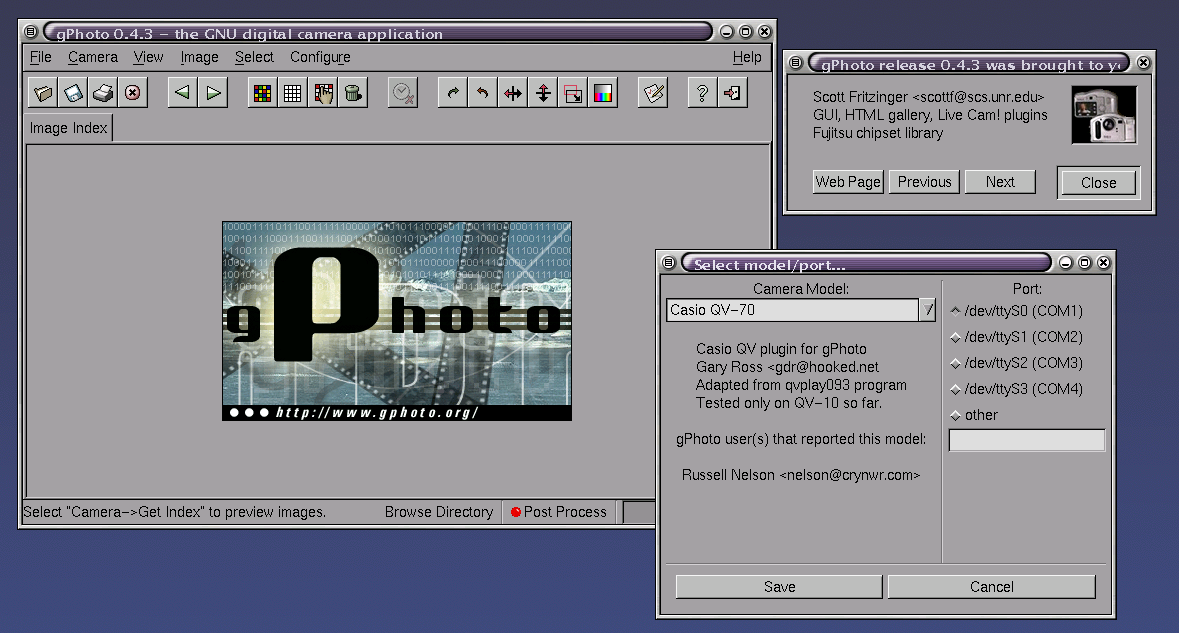Click the resize image toolbar icon

point(573,93)
